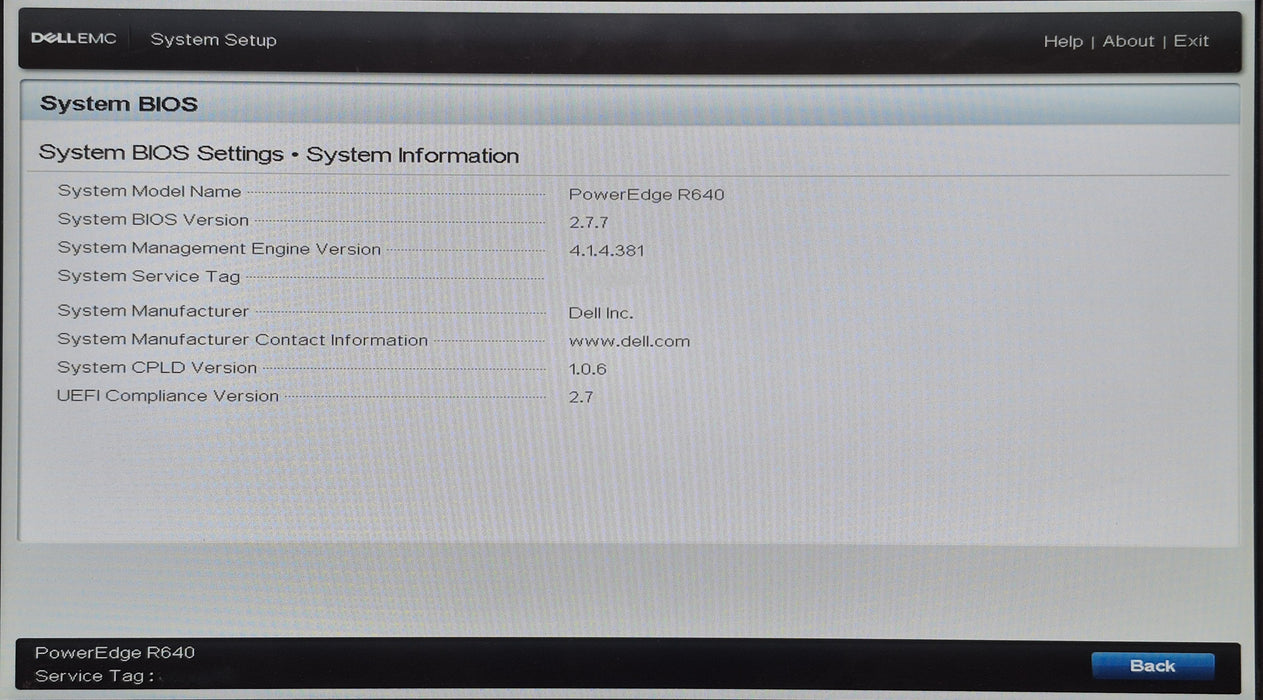
Task: Click the UEFI Compliance Version entry
Action: point(168,396)
